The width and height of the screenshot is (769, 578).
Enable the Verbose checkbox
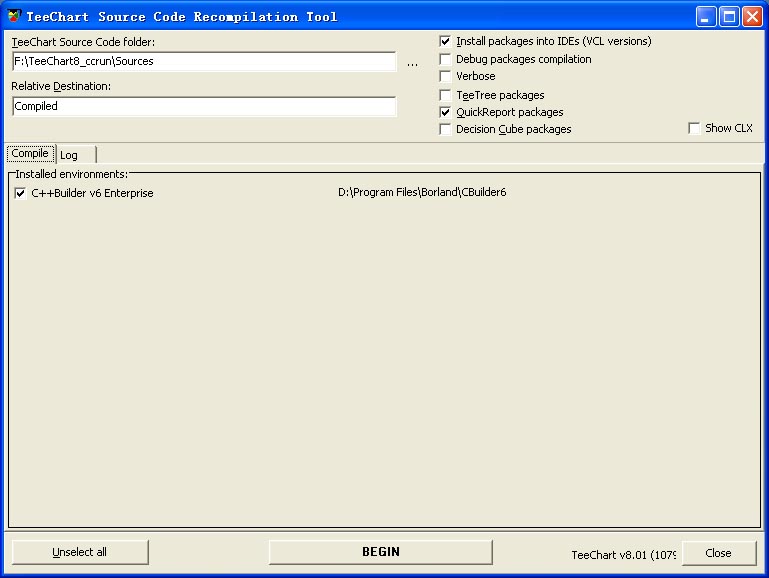[446, 76]
